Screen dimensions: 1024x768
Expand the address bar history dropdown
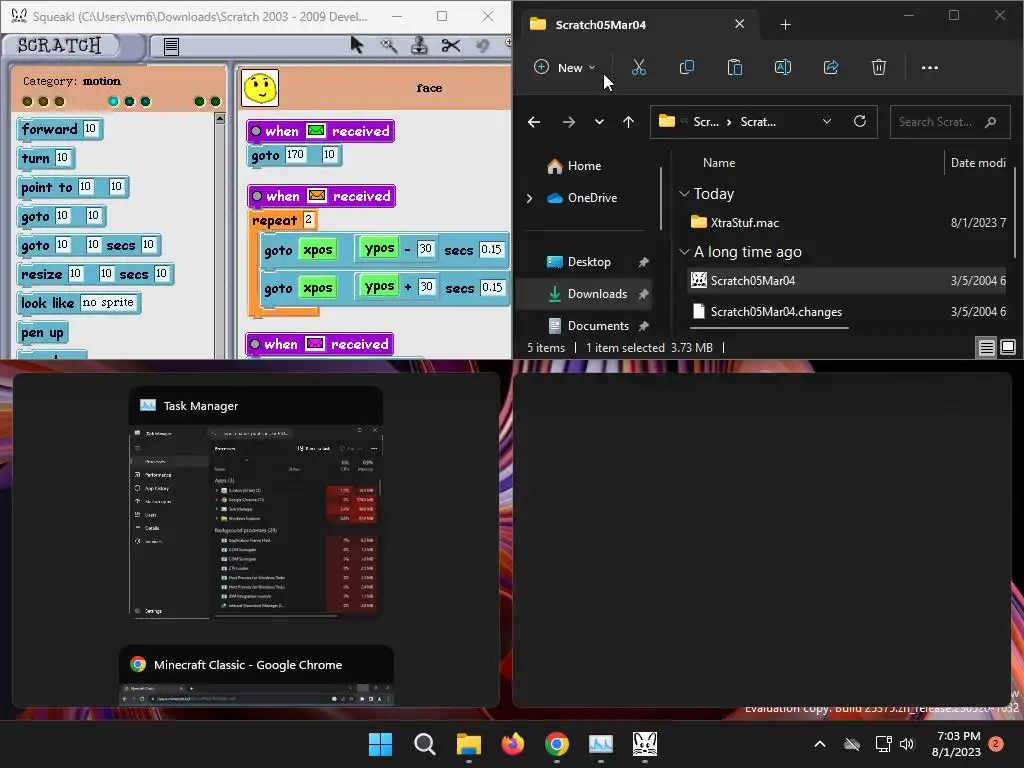click(827, 121)
